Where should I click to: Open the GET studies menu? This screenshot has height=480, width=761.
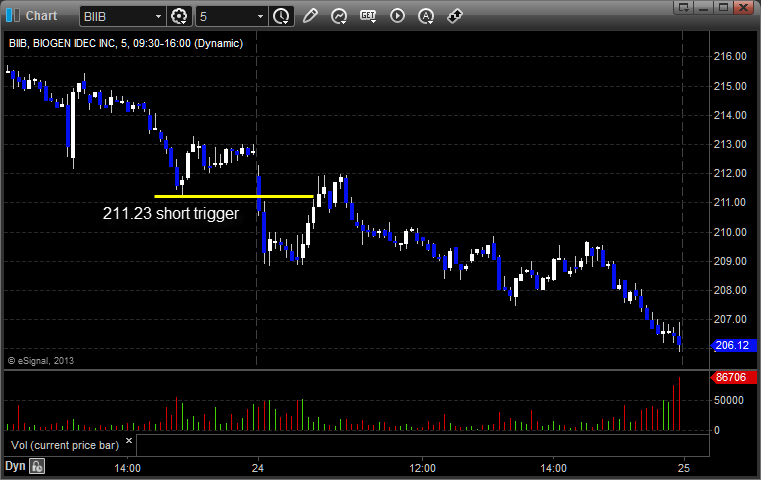click(368, 16)
